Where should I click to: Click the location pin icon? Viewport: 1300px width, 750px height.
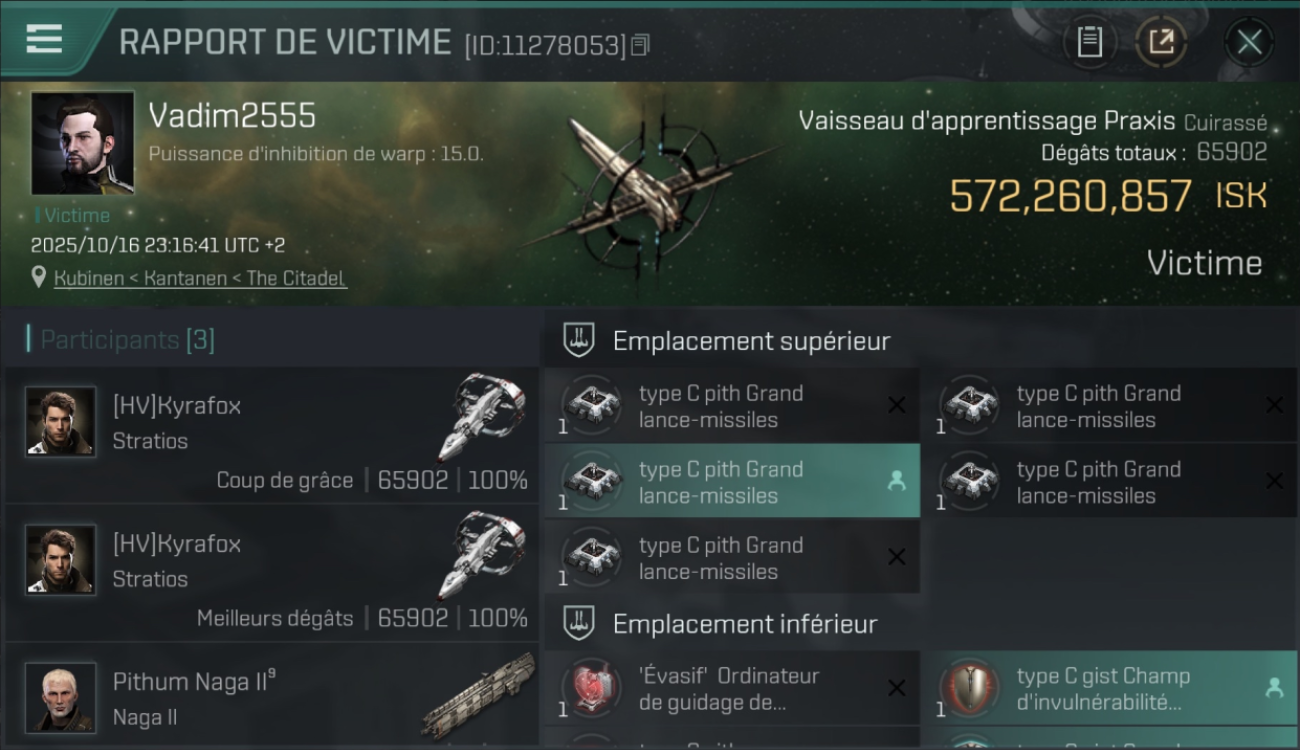[39, 277]
